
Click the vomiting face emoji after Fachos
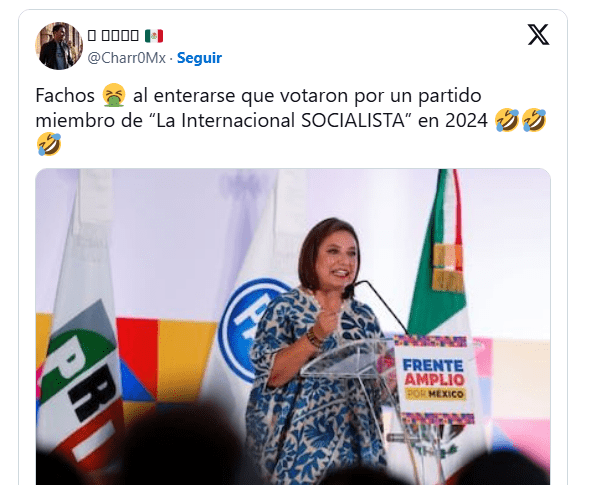pyautogui.click(x=114, y=95)
